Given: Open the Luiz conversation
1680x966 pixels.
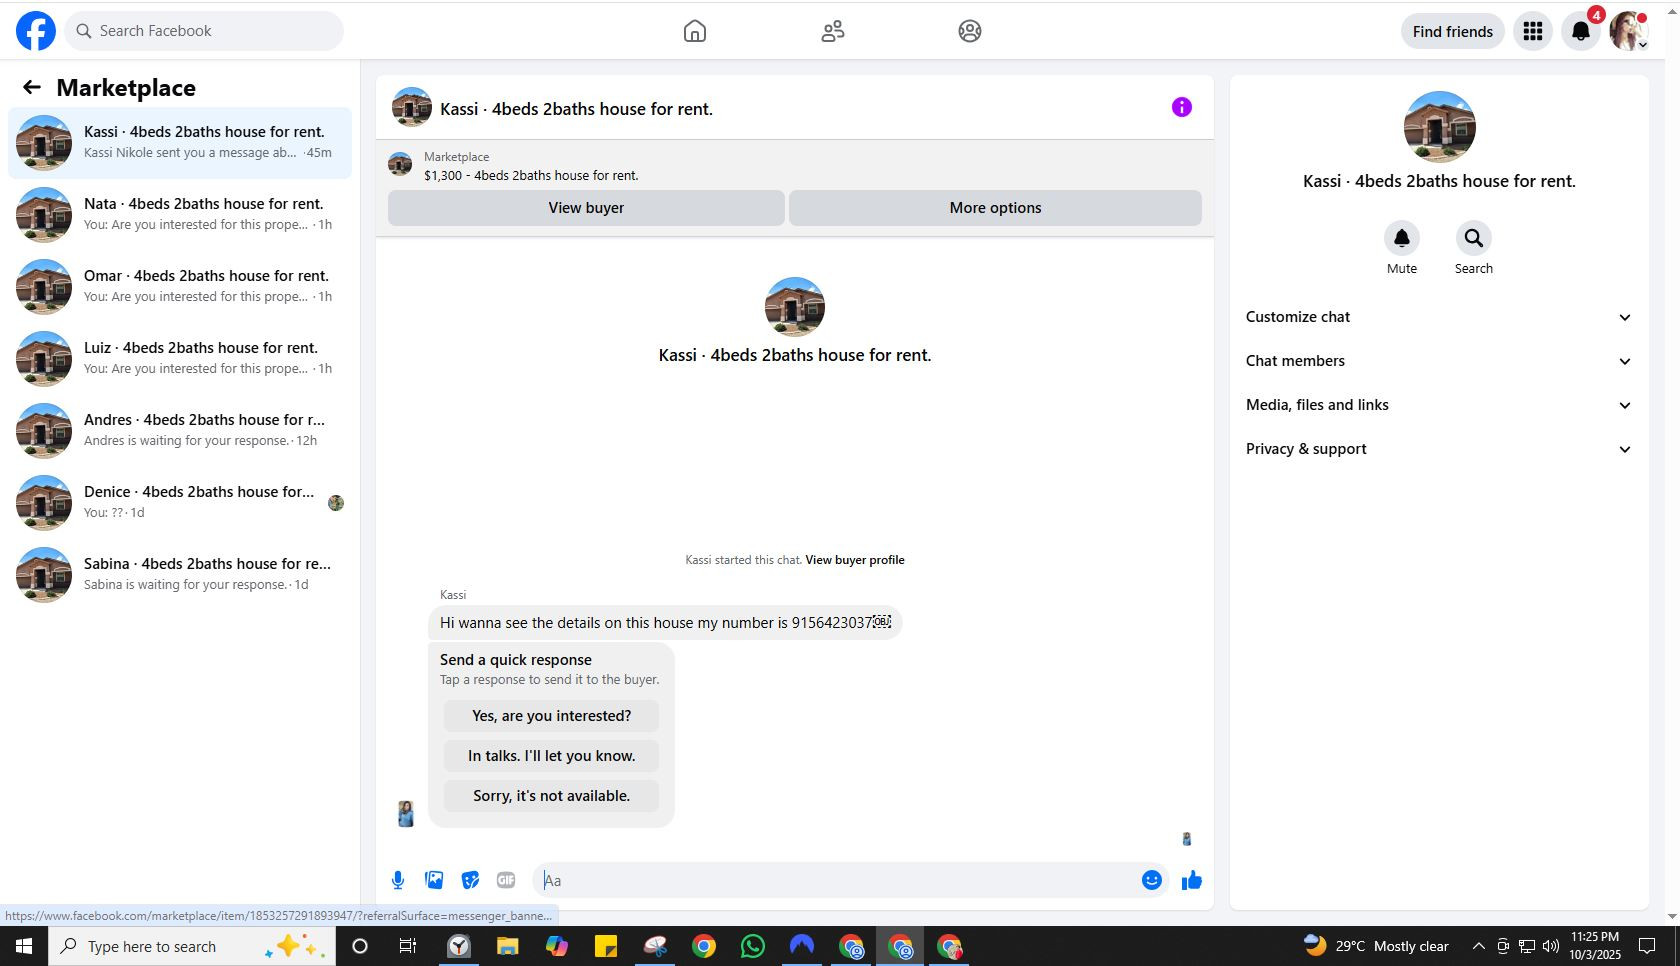Looking at the screenshot, I should click(180, 358).
